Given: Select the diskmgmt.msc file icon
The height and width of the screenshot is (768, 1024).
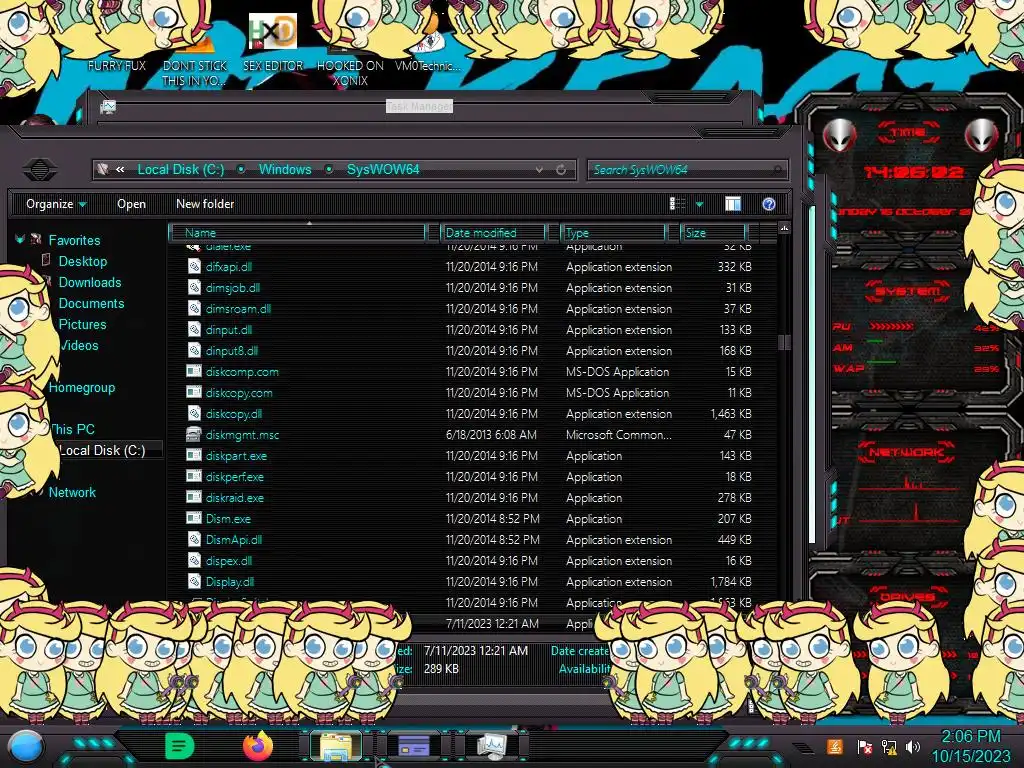Looking at the screenshot, I should (x=194, y=434).
